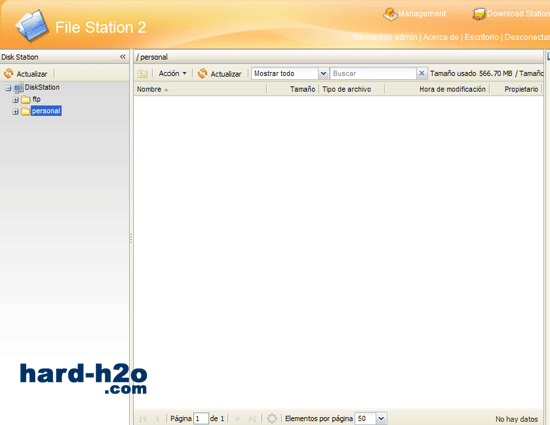Open the Management icon in header
Viewport: 550px width, 425px height.
(390, 14)
